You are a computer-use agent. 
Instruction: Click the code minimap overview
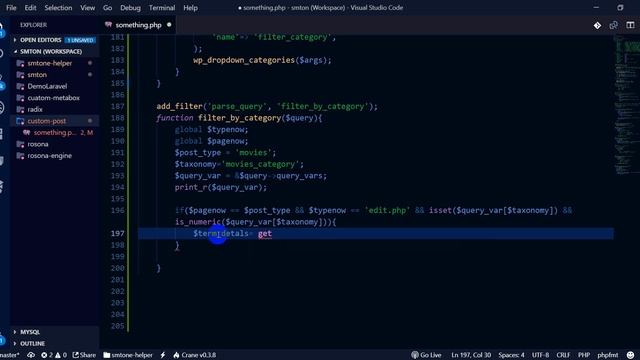point(627,106)
